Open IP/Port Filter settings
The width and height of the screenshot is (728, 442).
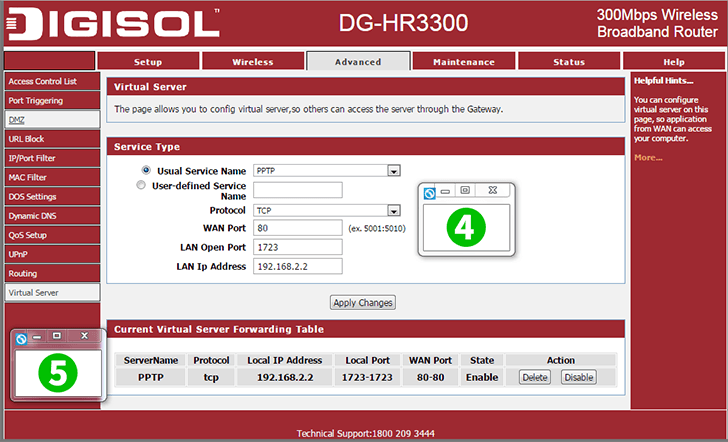(x=52, y=158)
